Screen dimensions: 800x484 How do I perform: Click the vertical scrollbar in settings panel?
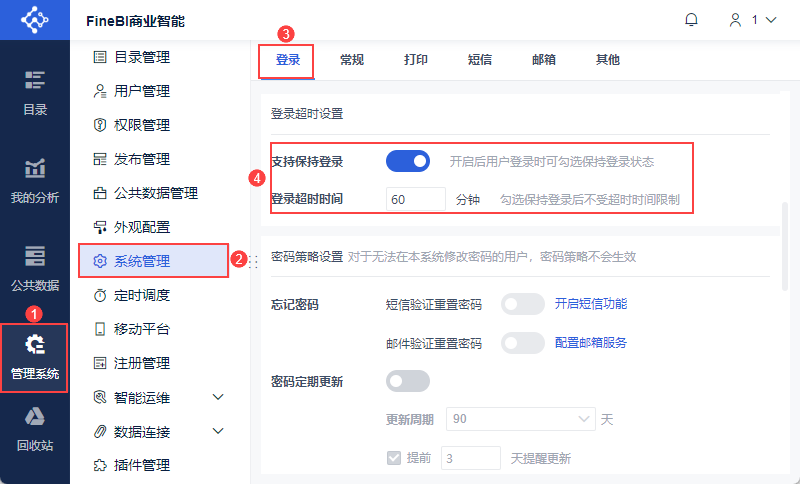(785, 240)
